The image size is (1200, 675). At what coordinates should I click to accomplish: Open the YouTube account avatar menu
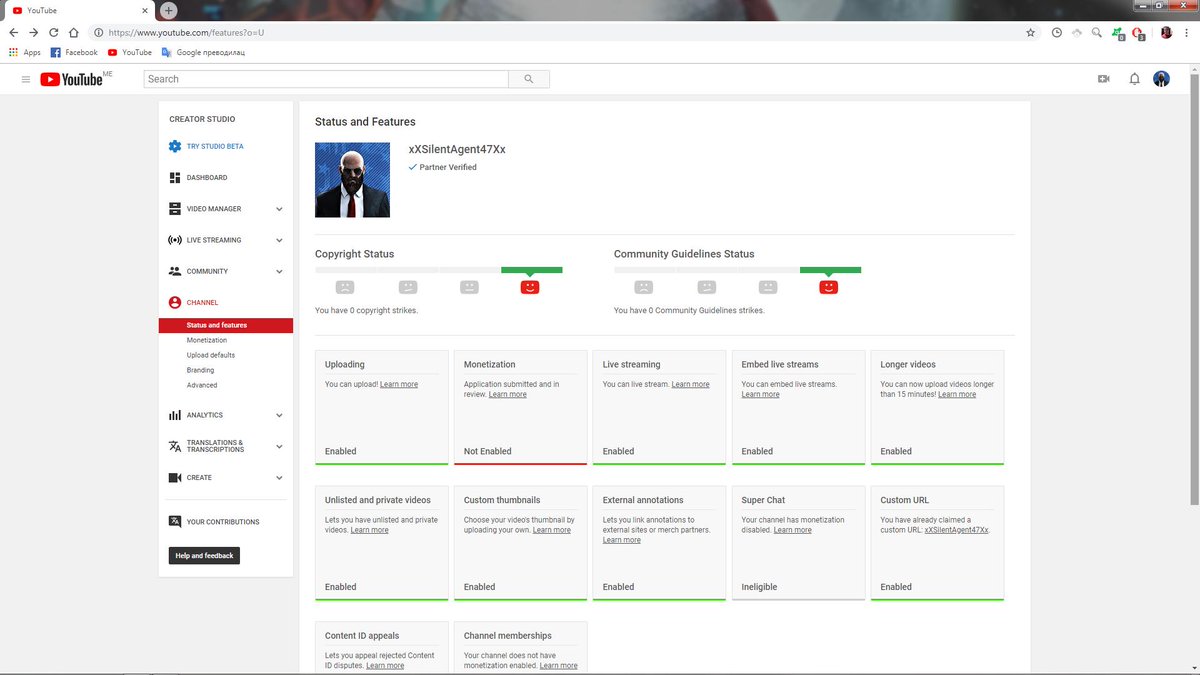pos(1161,79)
